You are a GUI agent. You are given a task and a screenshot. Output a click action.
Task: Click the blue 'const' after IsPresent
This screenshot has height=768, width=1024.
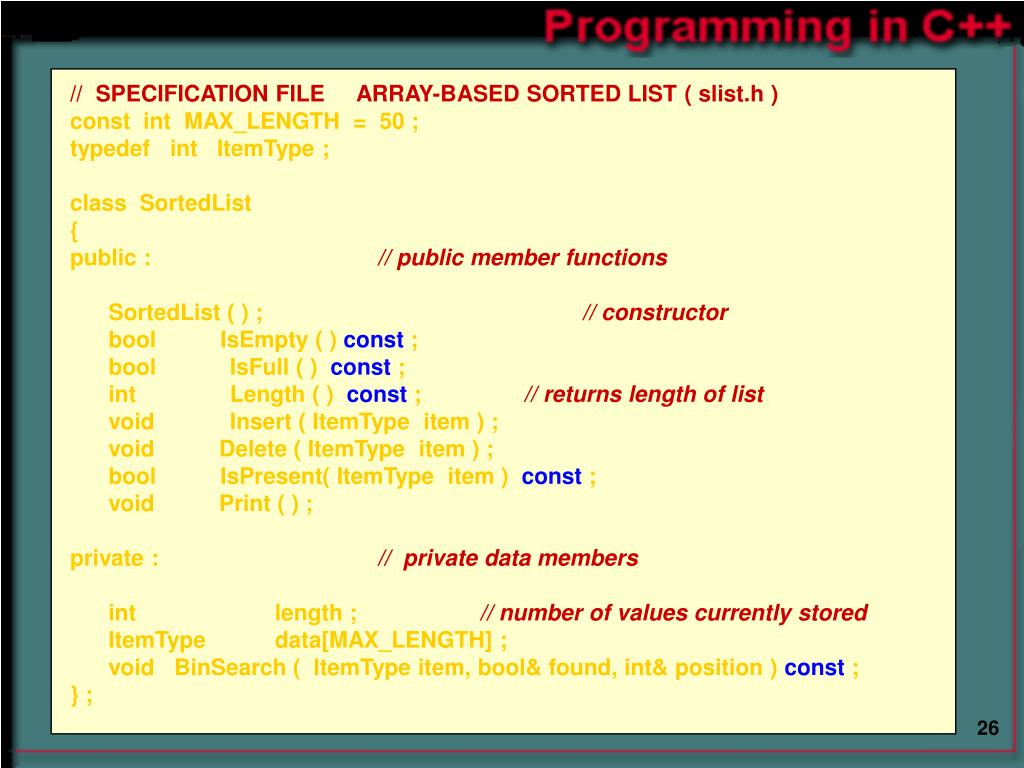(x=551, y=477)
